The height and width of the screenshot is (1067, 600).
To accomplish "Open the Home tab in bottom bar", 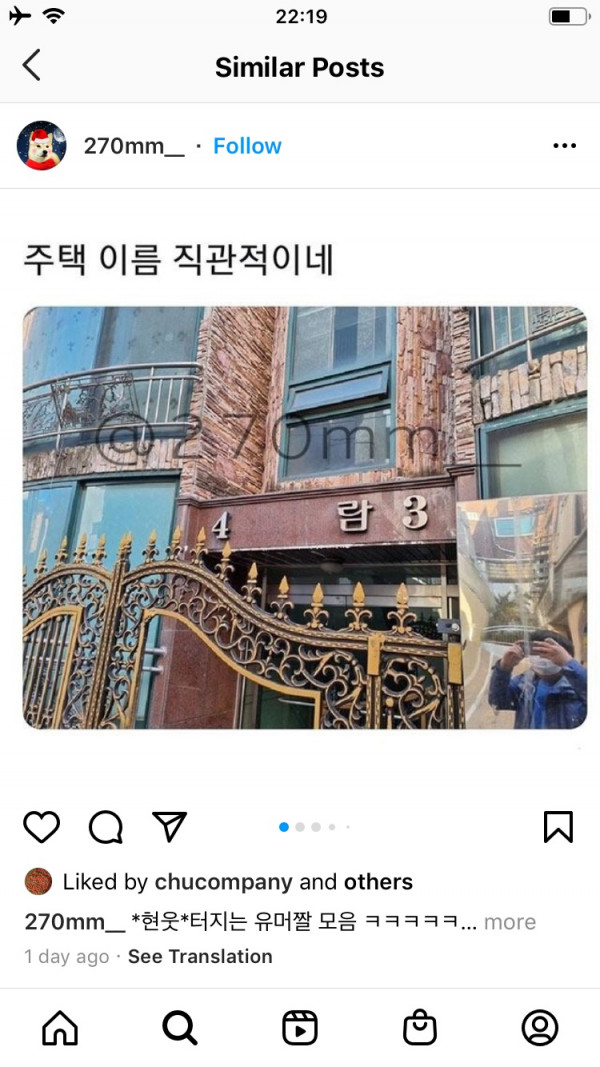I will 60,1027.
